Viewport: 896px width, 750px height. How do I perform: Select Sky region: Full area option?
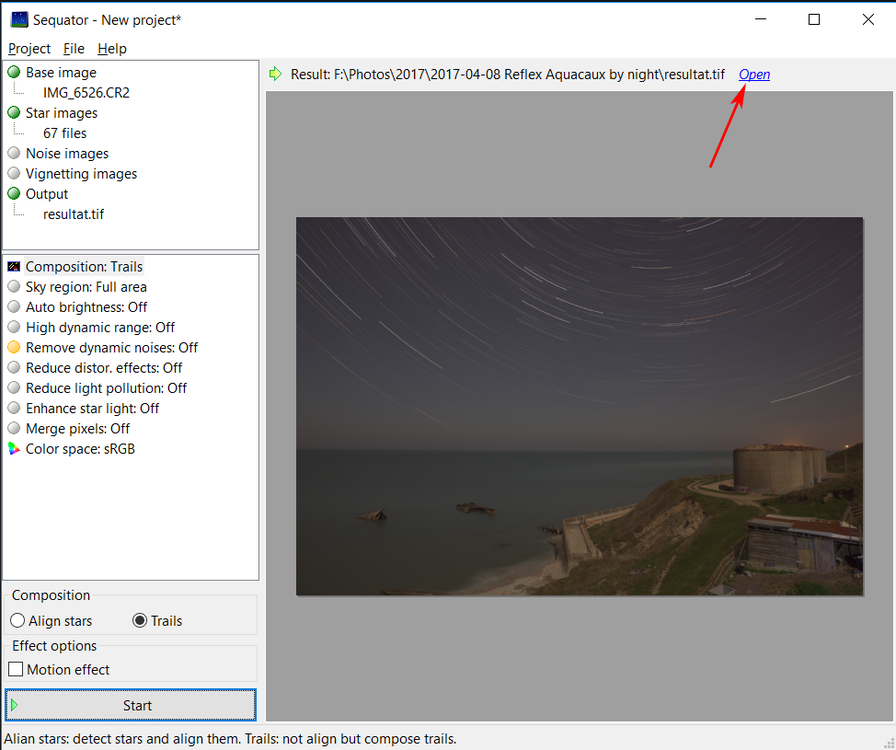pos(86,287)
